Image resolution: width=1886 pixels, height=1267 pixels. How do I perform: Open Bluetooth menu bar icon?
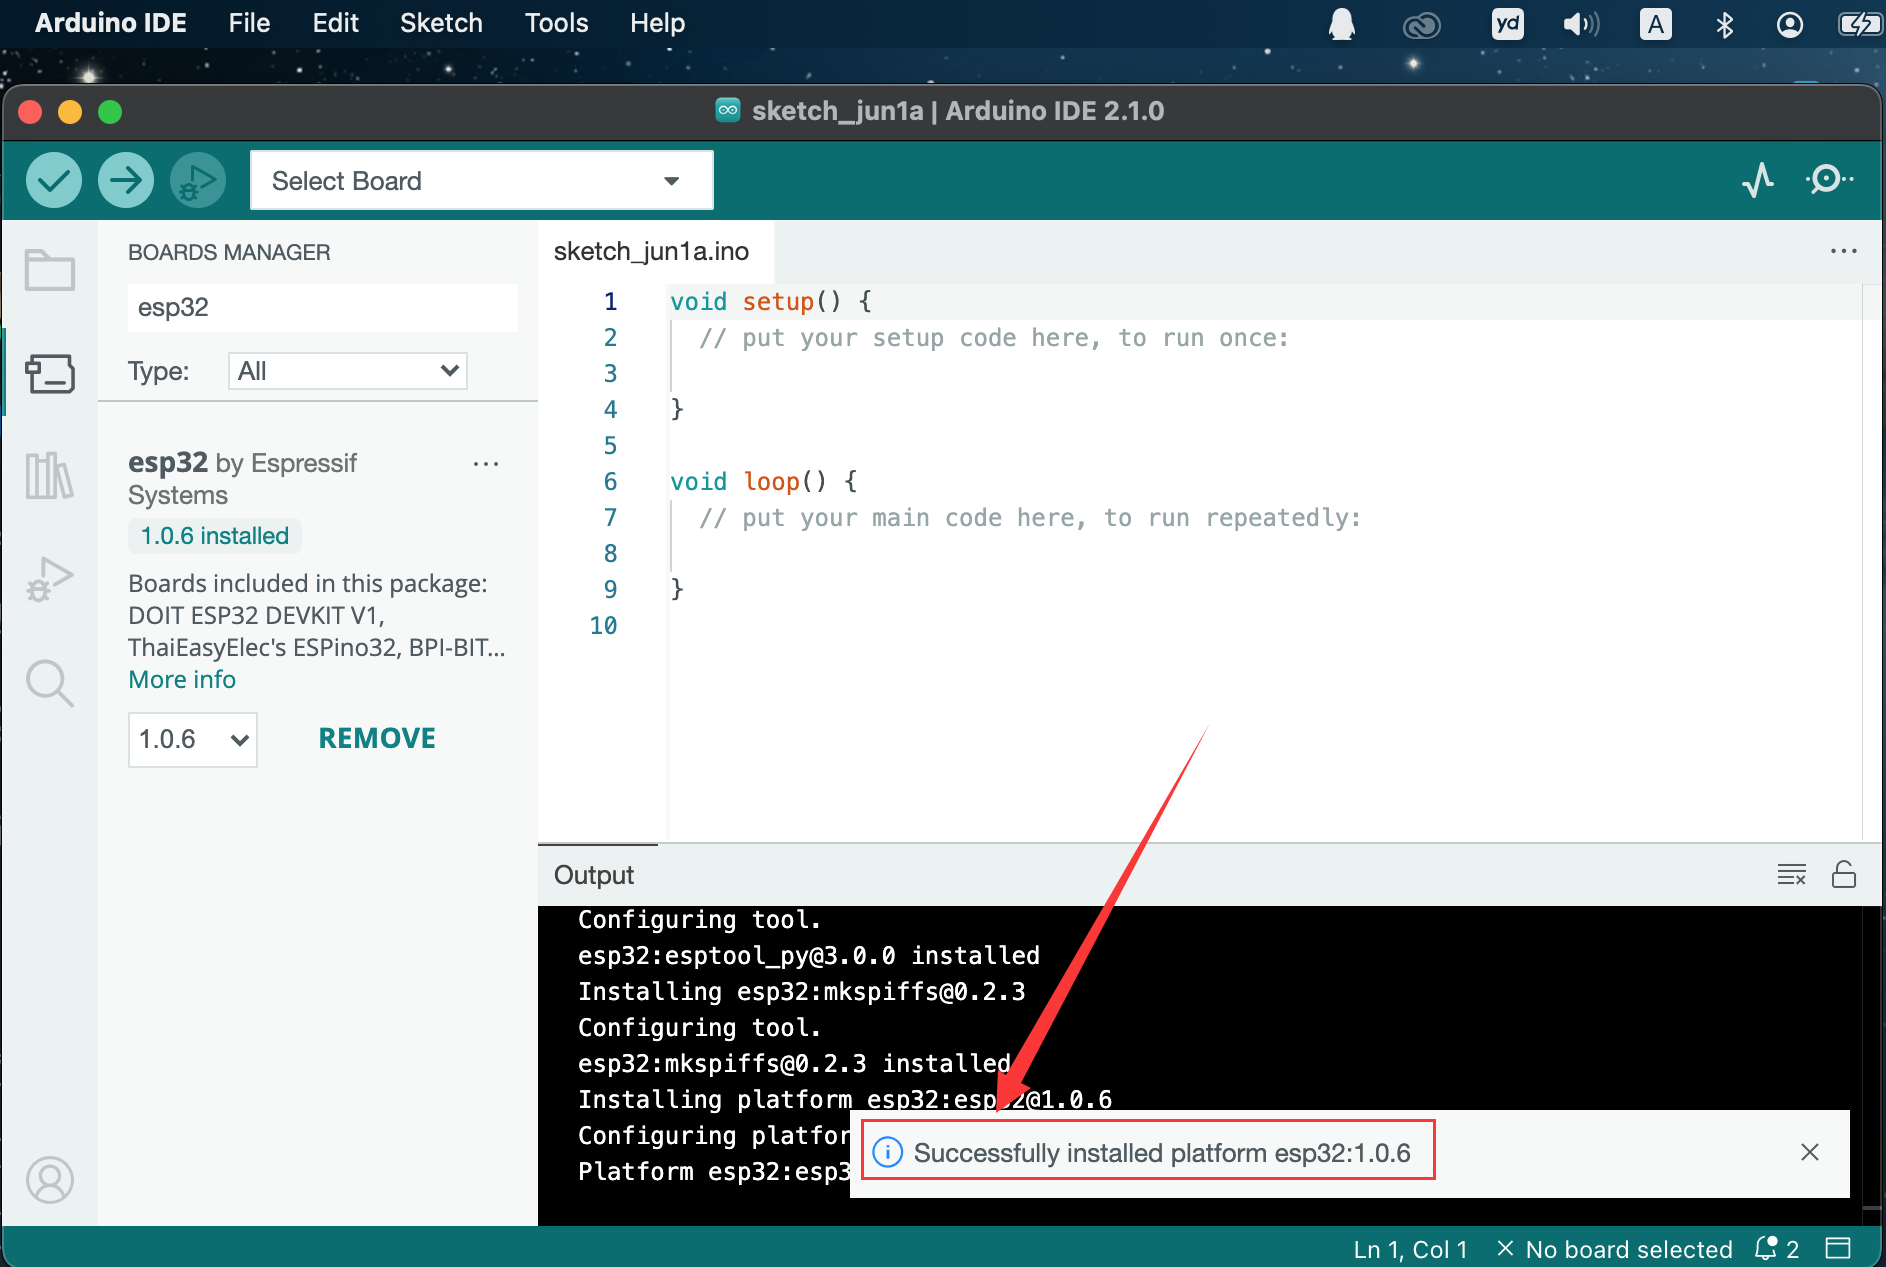(1724, 24)
